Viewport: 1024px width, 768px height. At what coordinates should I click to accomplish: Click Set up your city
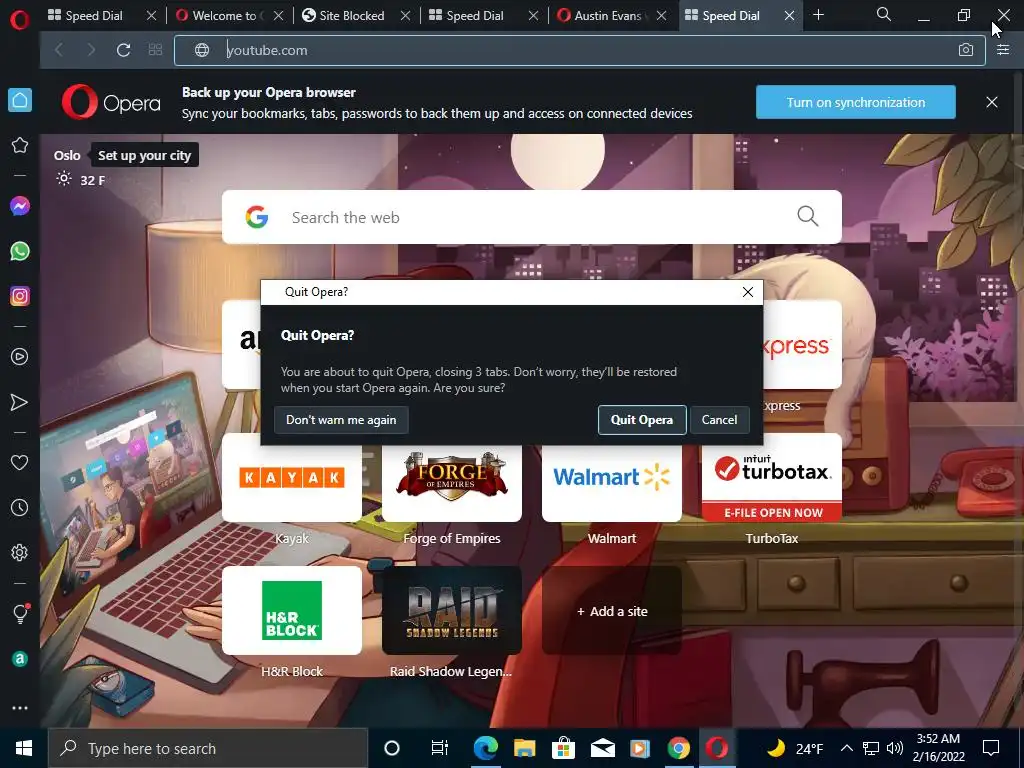[144, 155]
